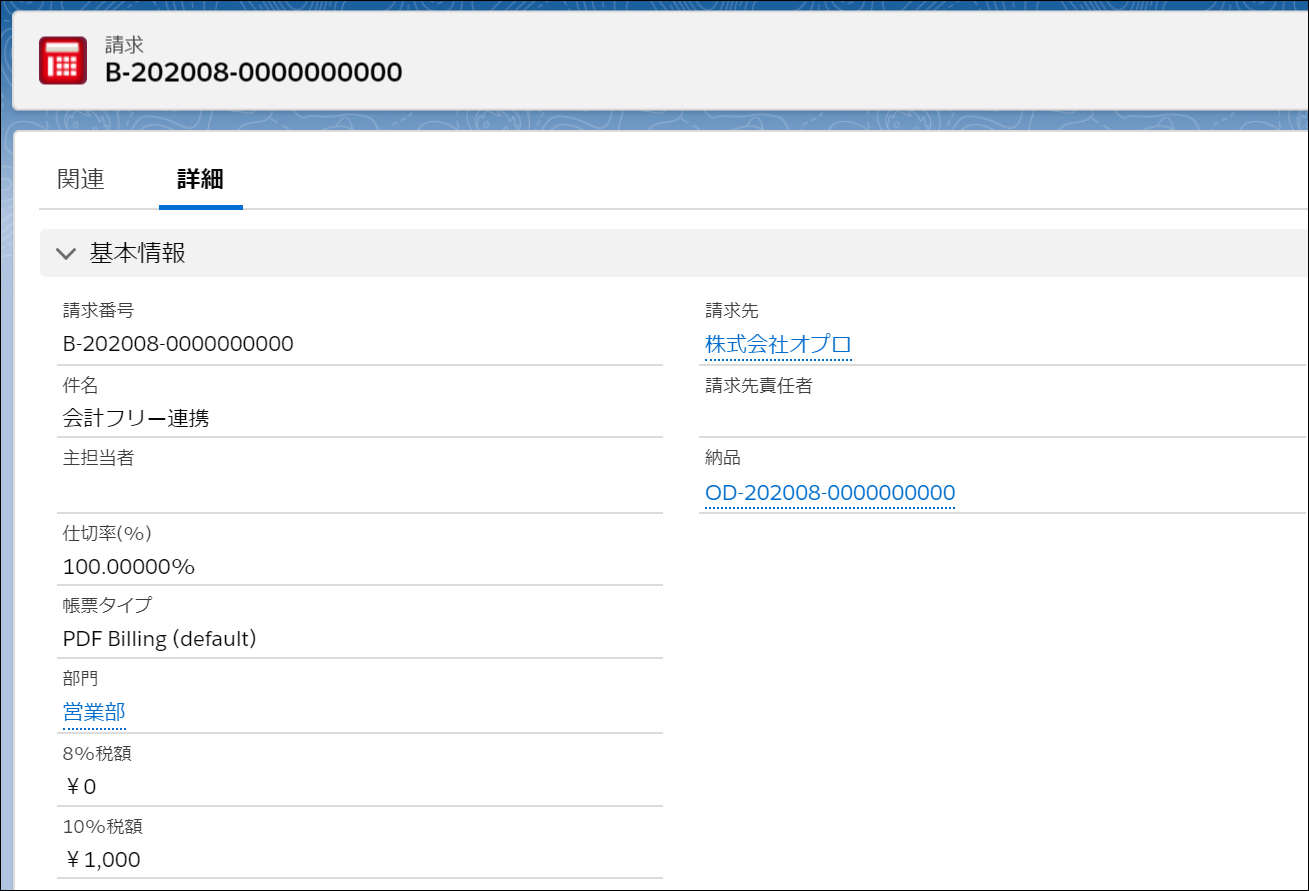Click the 請求番号 field value
The image size is (1309, 891).
click(178, 345)
